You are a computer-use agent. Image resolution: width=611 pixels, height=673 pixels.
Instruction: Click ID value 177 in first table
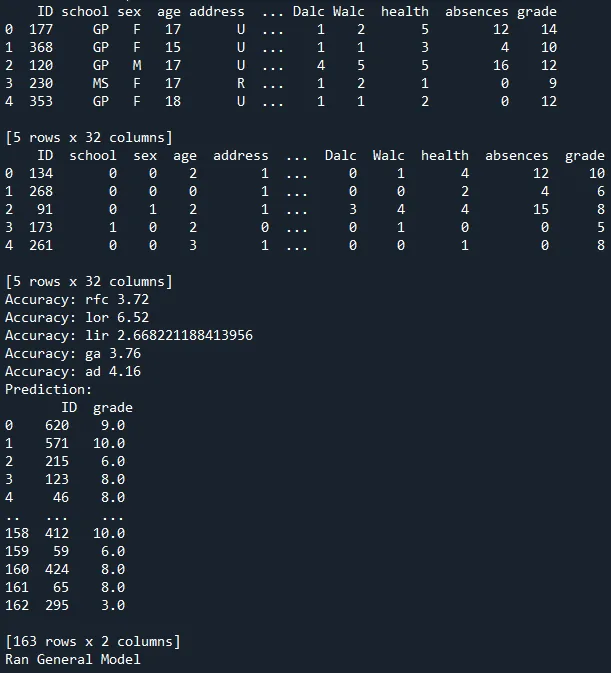click(x=41, y=29)
